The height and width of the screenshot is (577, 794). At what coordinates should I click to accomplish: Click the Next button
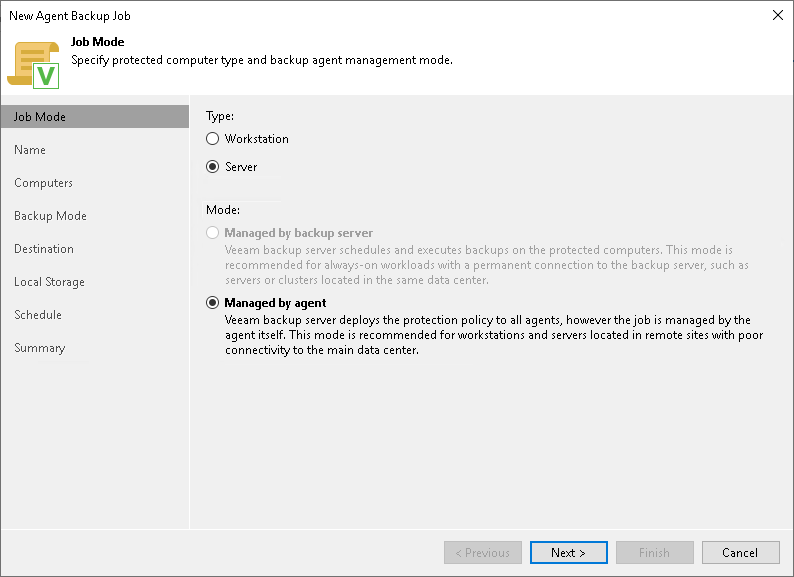pyautogui.click(x=569, y=553)
